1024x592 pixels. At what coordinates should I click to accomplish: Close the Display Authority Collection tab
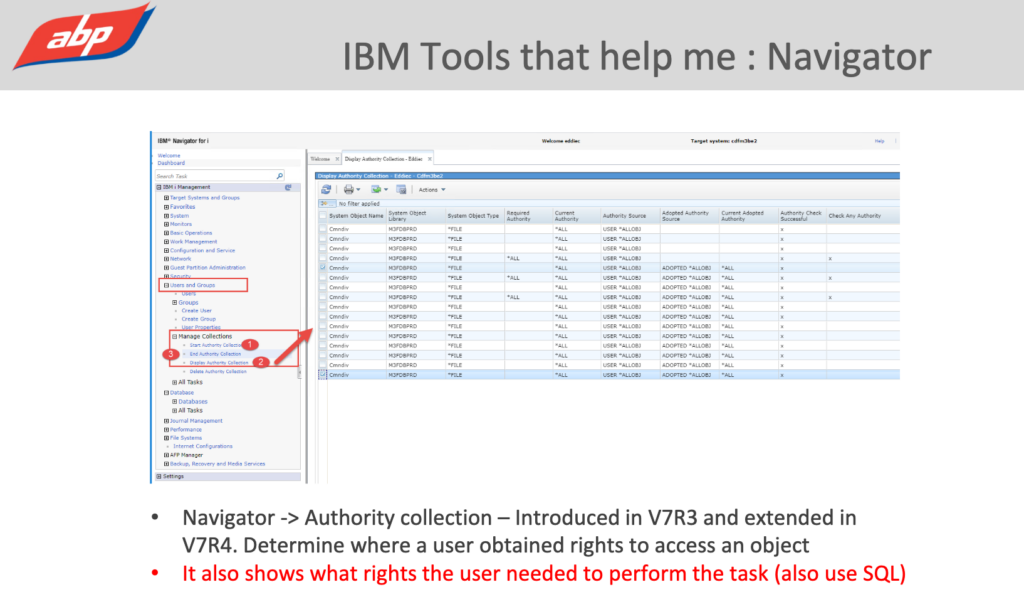click(430, 159)
